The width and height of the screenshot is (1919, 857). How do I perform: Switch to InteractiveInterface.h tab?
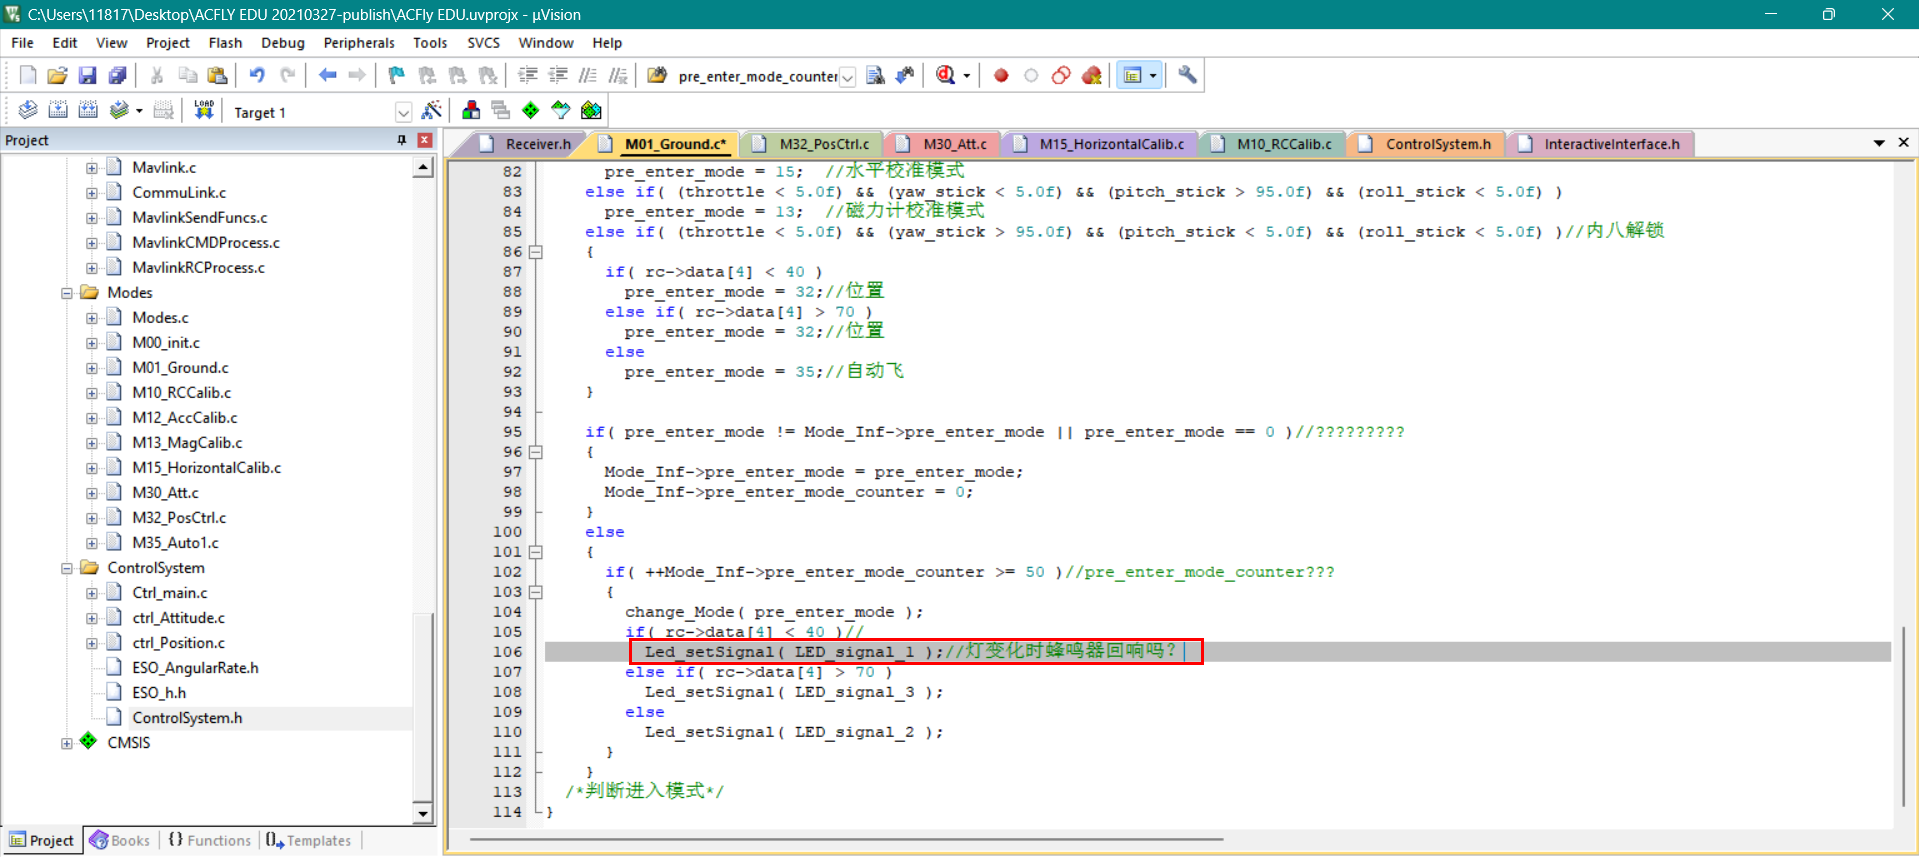(x=1600, y=144)
